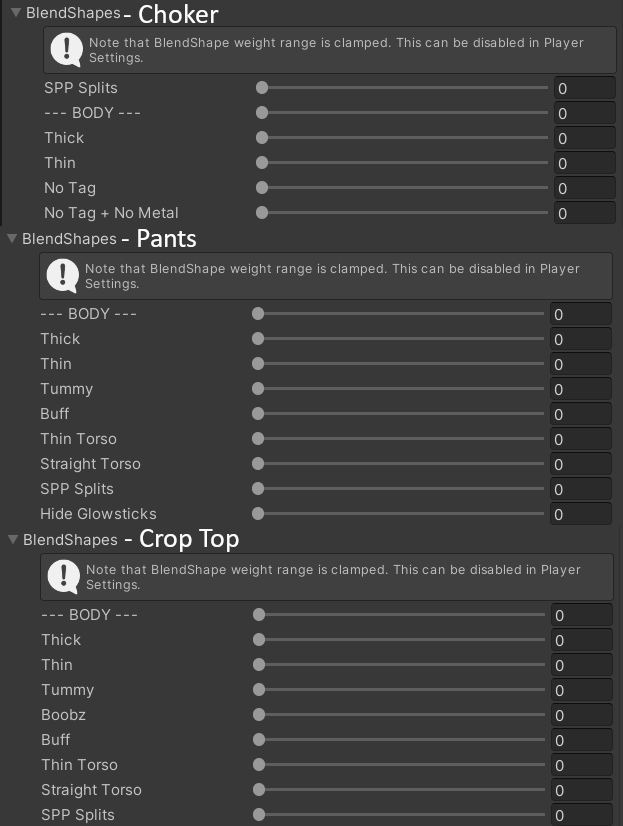Screen dimensions: 623x826
Task: Click the Pants Tummy slider handle
Action: point(258,389)
